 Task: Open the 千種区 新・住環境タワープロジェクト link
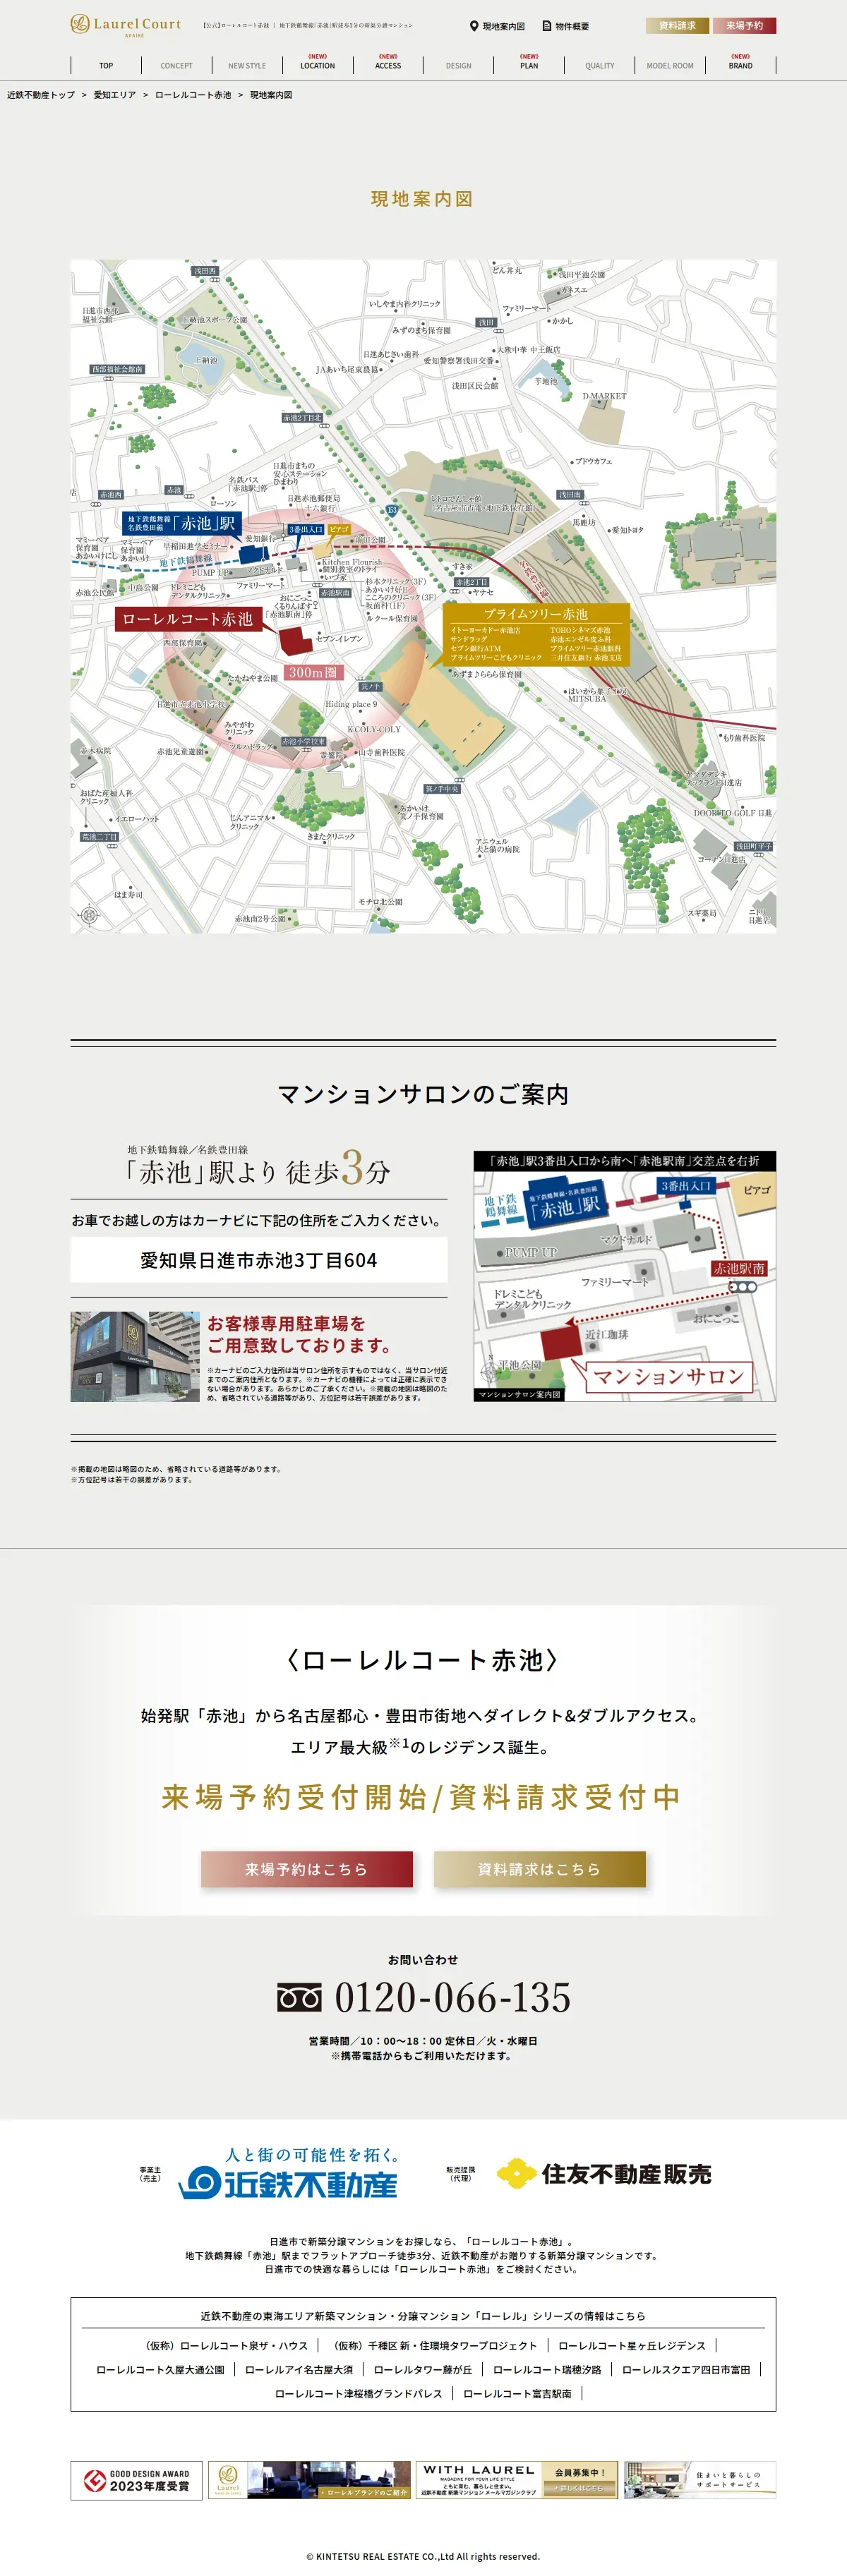pyautogui.click(x=434, y=2345)
